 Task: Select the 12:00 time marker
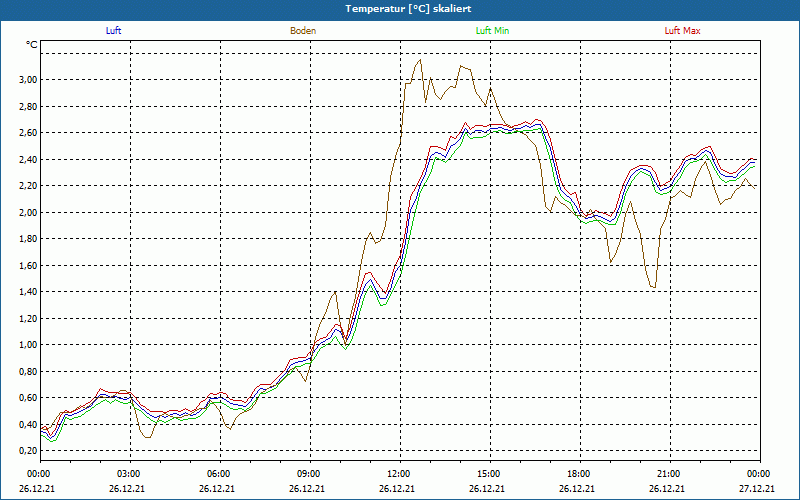[399, 474]
